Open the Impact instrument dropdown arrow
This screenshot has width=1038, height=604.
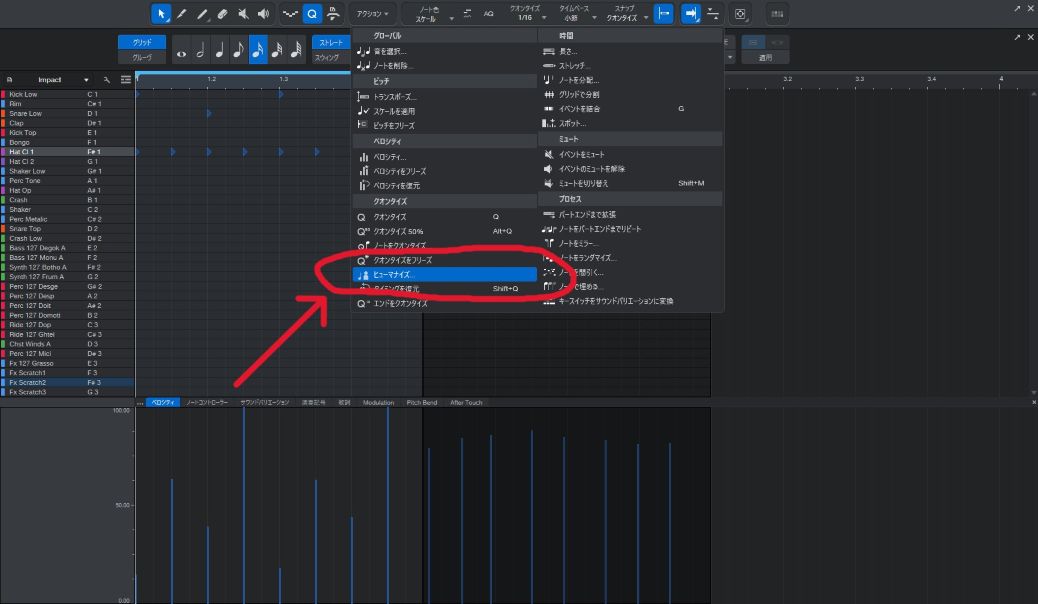[x=87, y=79]
